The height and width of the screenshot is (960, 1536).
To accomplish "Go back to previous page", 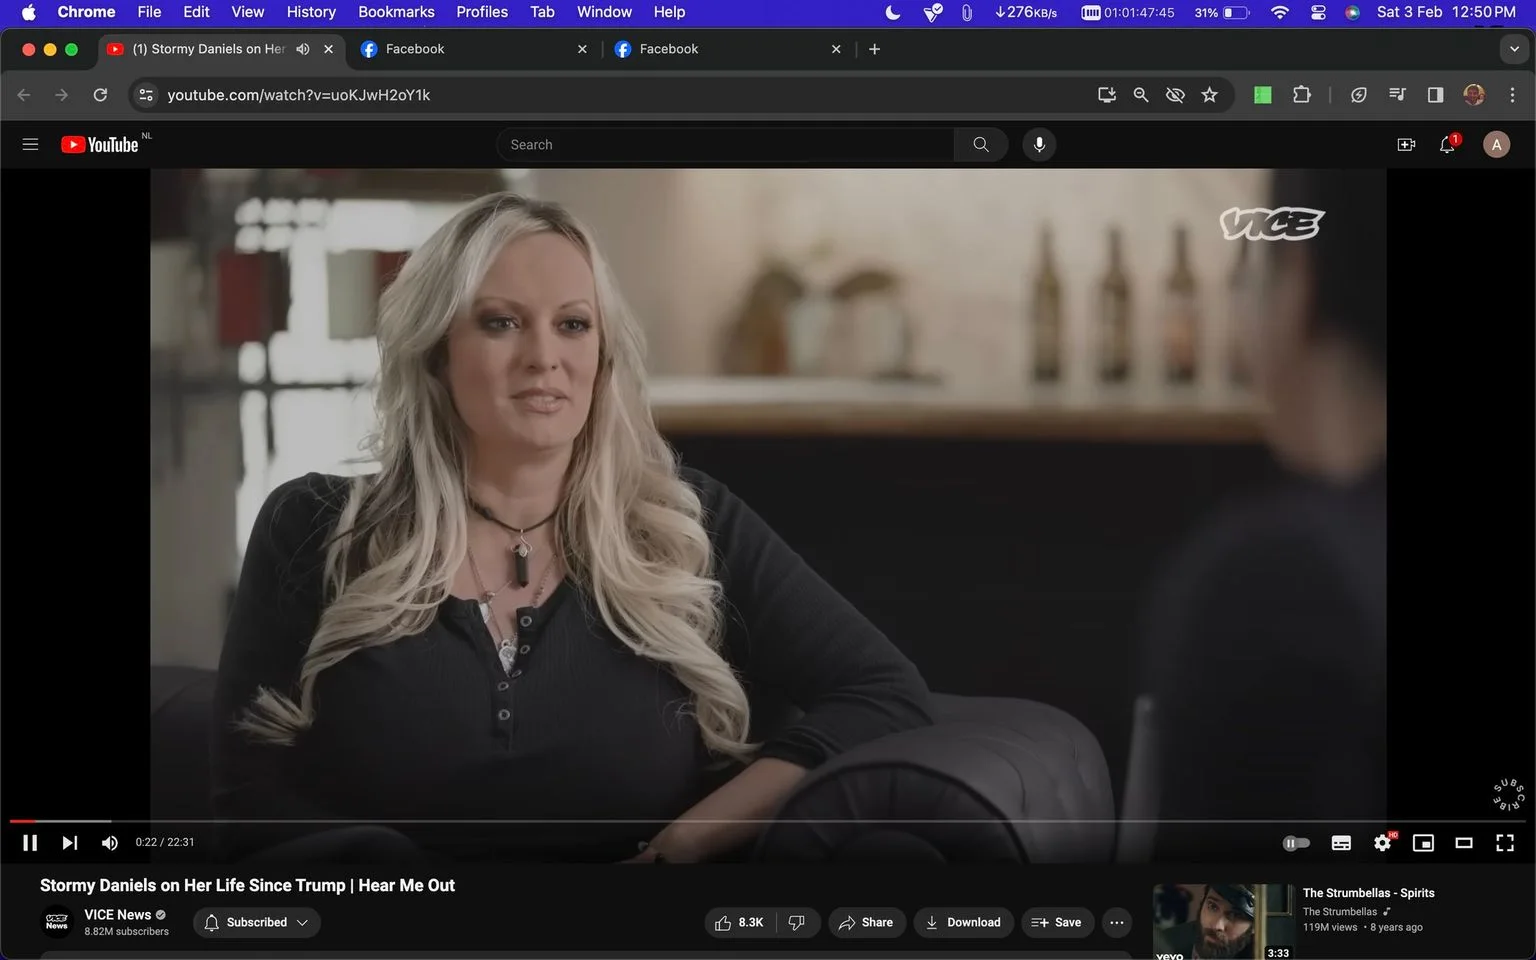I will click(25, 95).
